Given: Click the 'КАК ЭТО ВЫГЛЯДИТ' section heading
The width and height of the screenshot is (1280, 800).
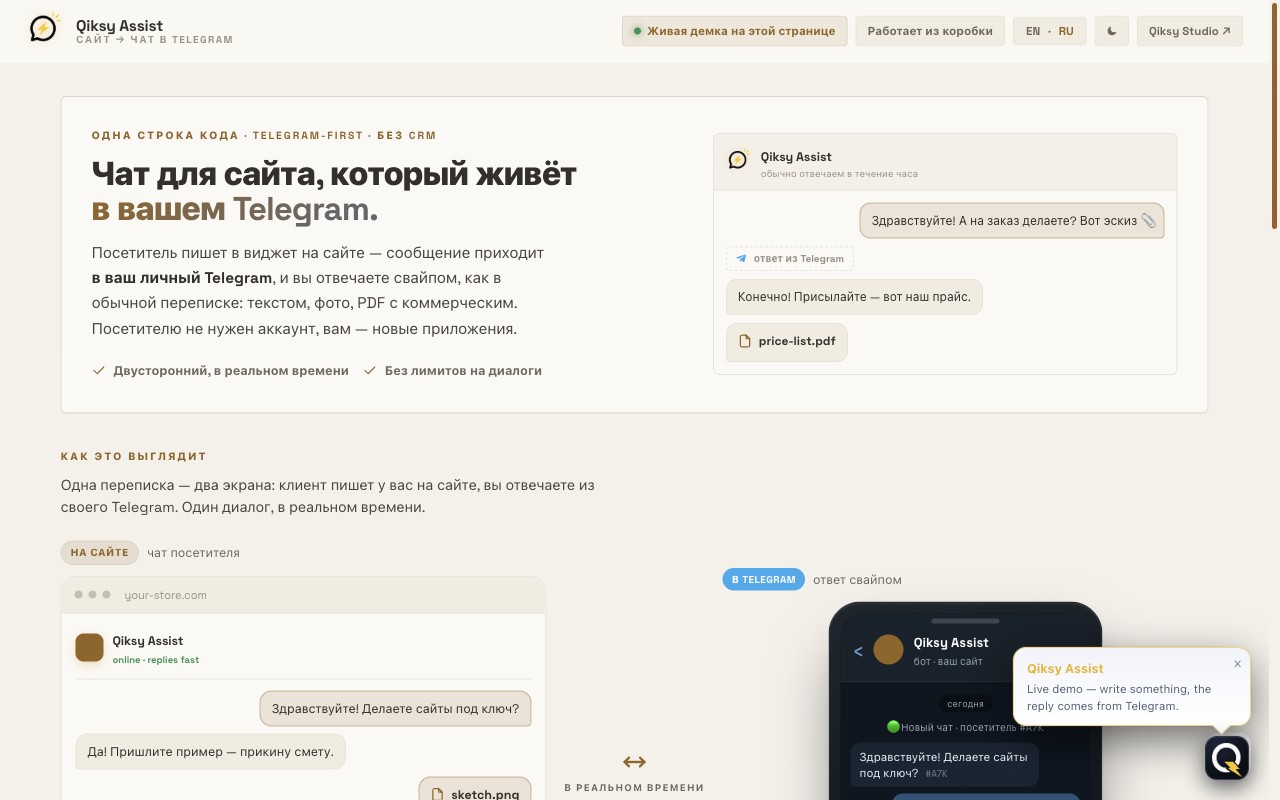Looking at the screenshot, I should [134, 457].
